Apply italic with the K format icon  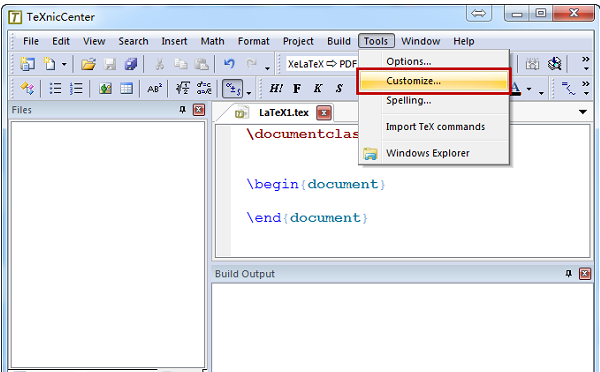tap(318, 88)
